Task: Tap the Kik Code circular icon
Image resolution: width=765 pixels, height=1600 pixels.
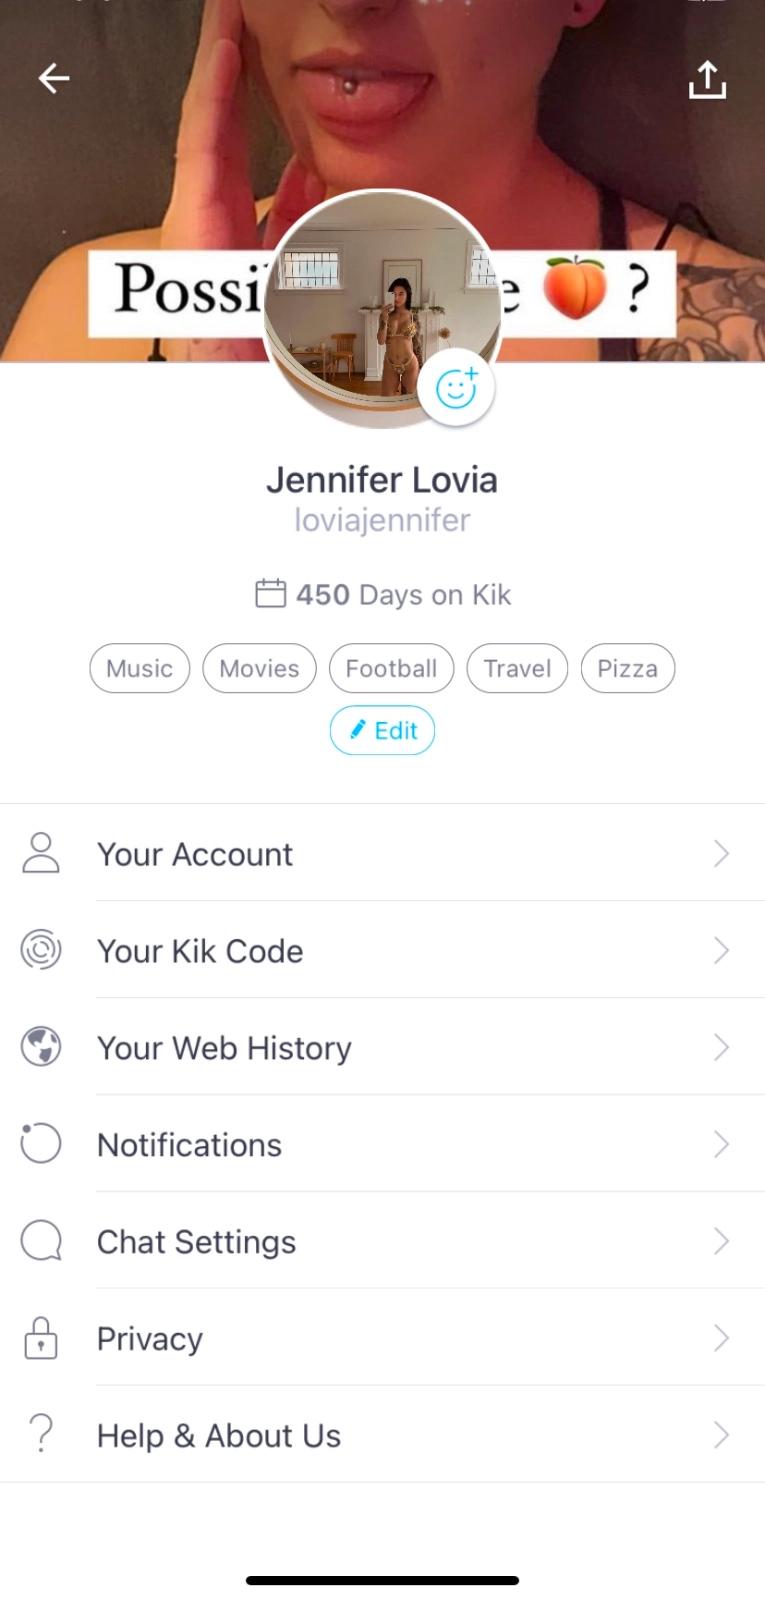Action: (x=41, y=950)
